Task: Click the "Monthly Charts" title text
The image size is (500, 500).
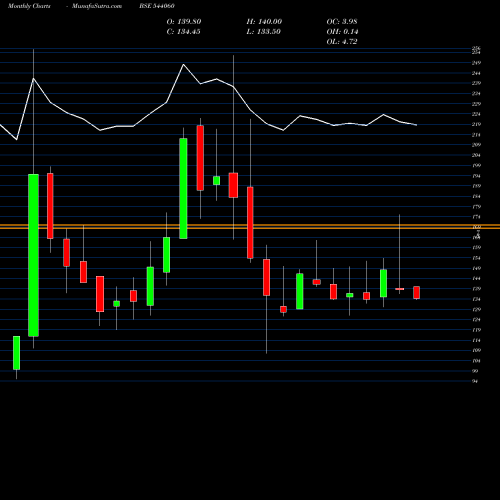Action: point(29,6)
